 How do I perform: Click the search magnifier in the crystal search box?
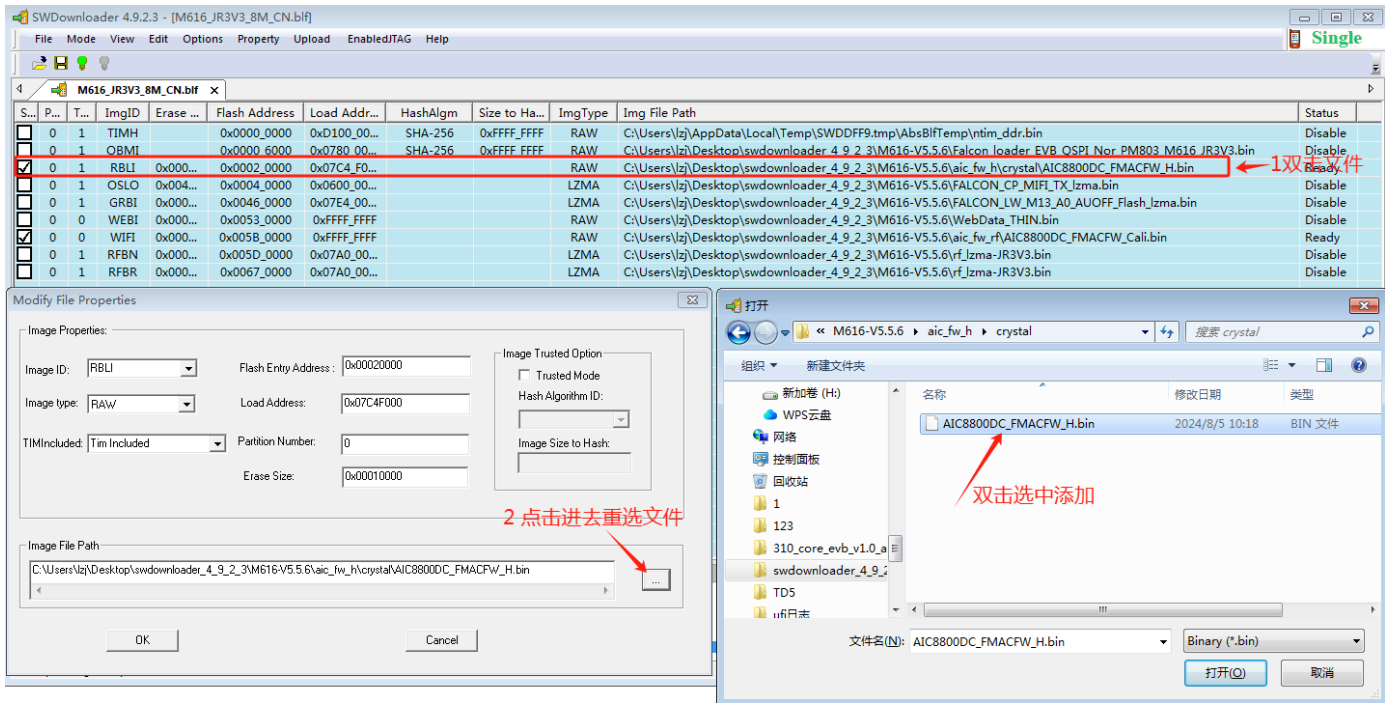click(1368, 332)
